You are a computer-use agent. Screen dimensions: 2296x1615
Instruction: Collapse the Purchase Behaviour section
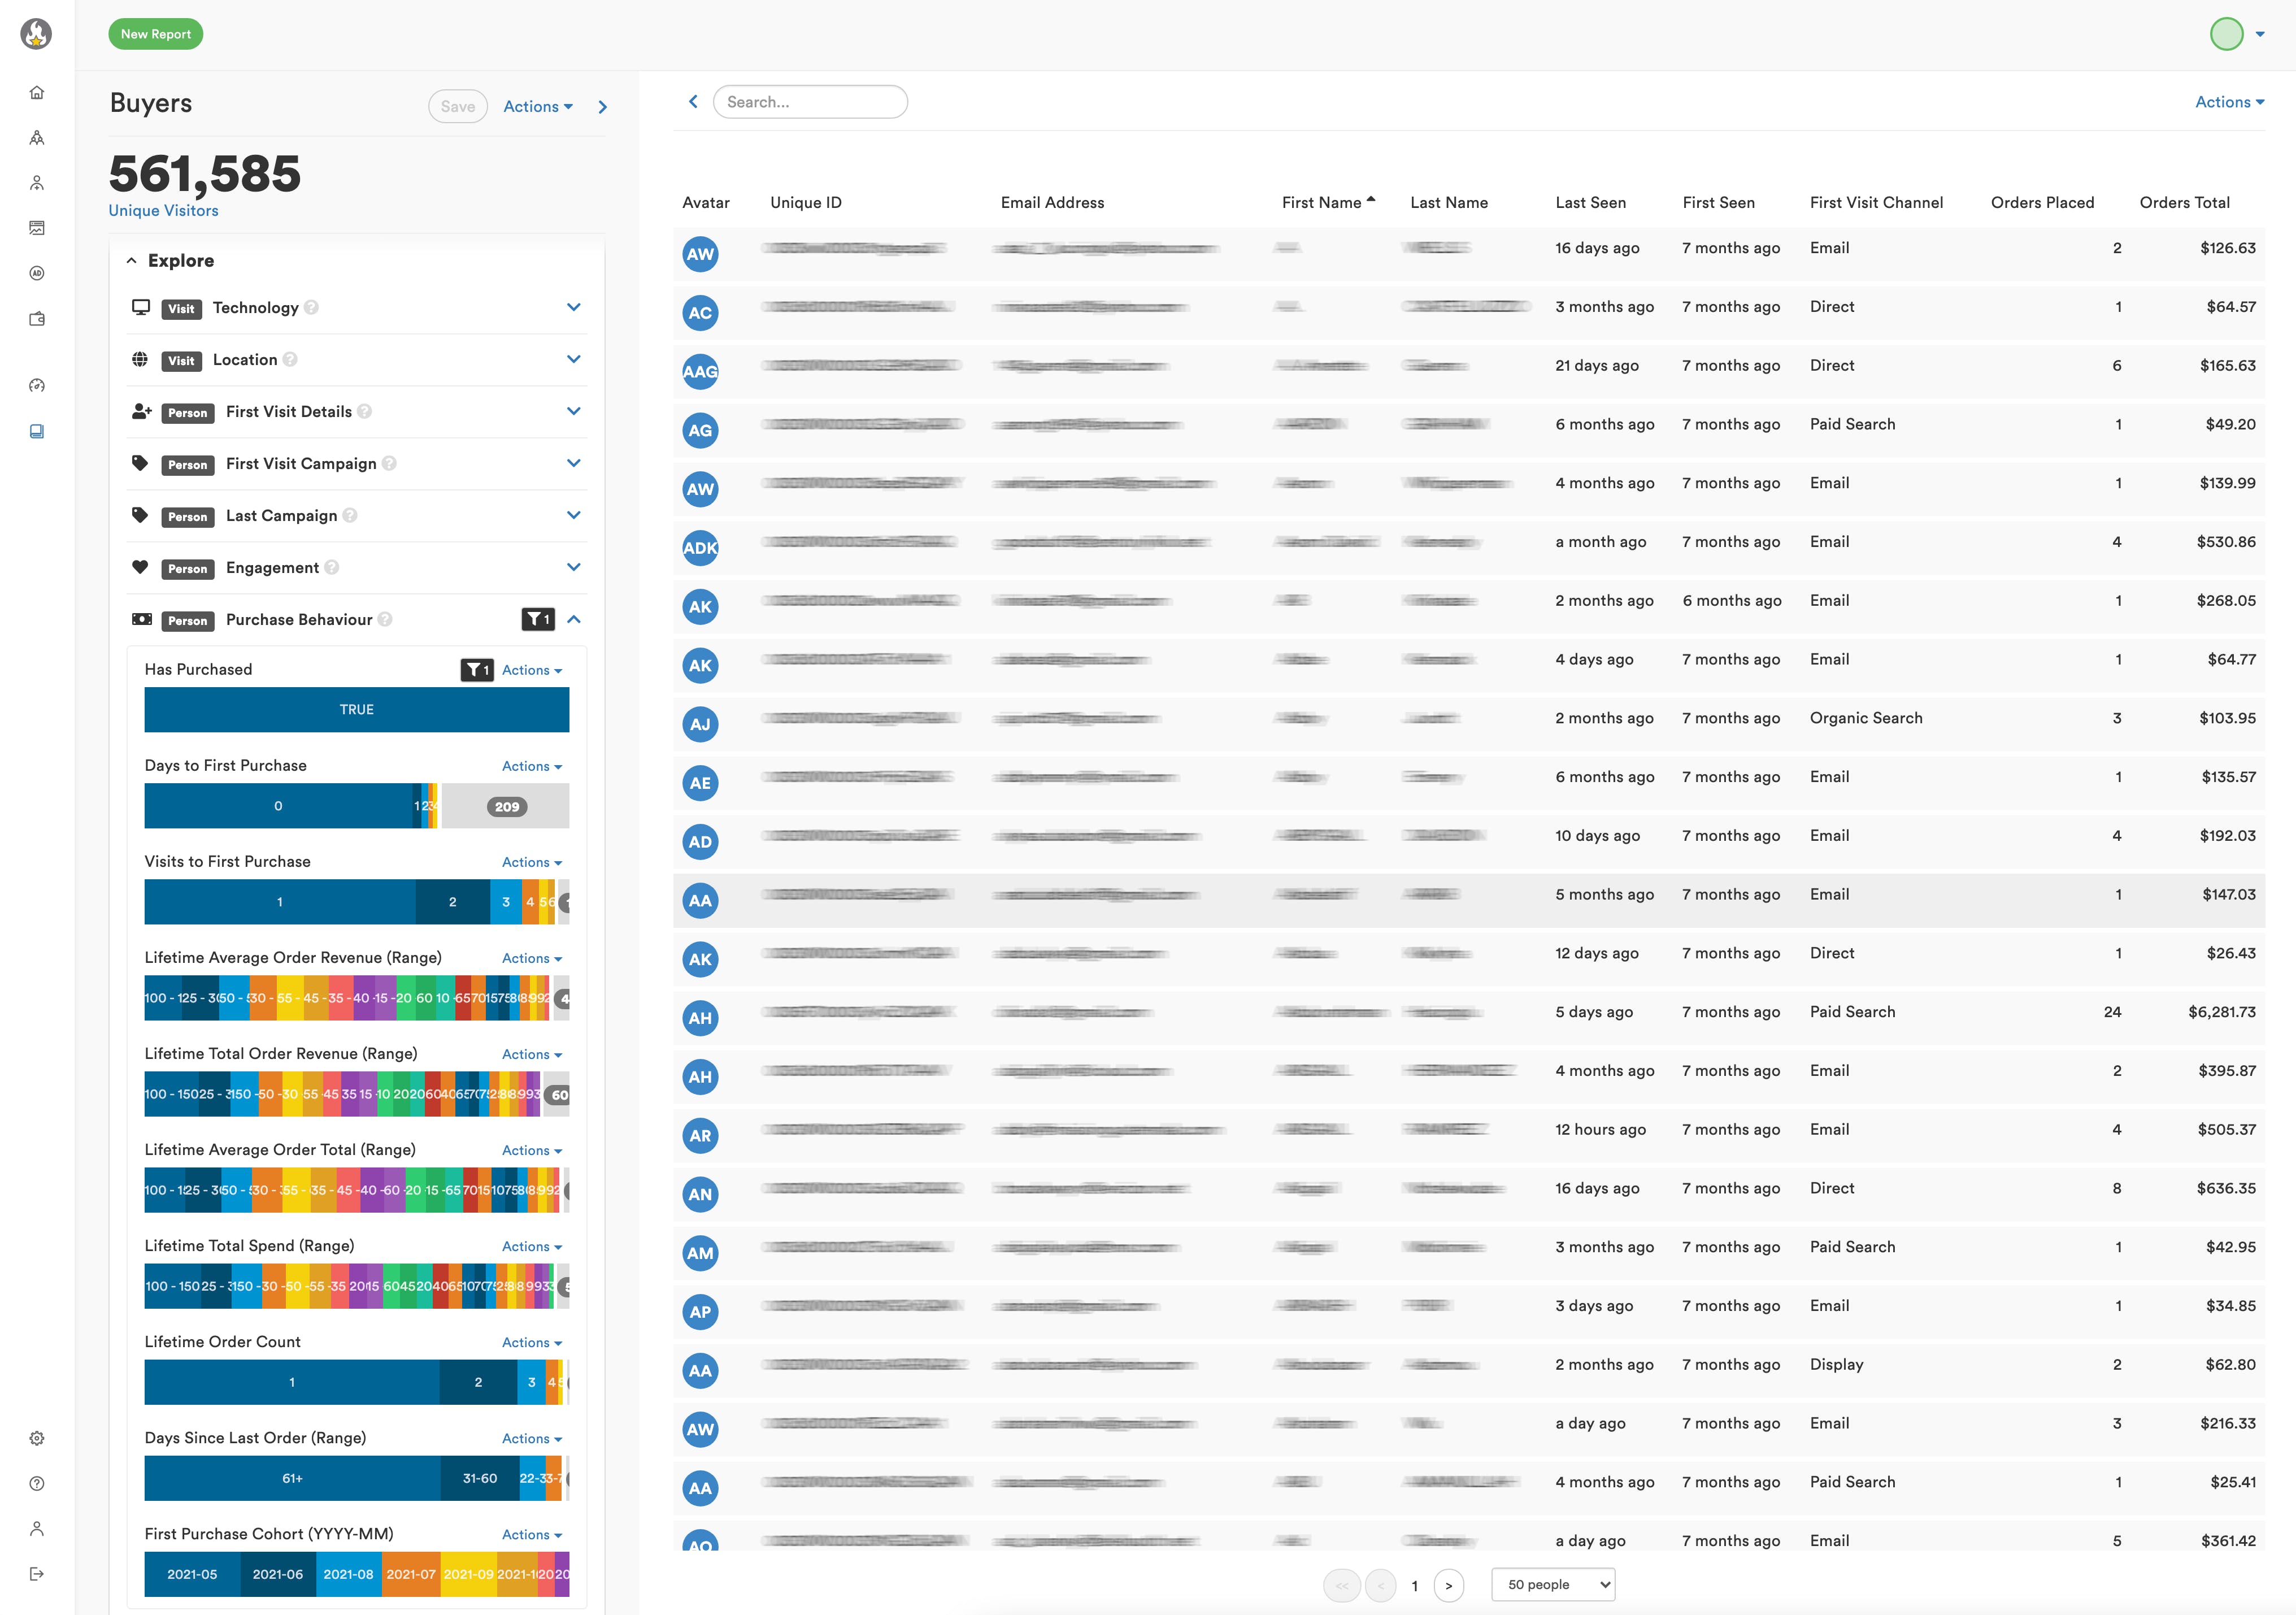point(574,620)
